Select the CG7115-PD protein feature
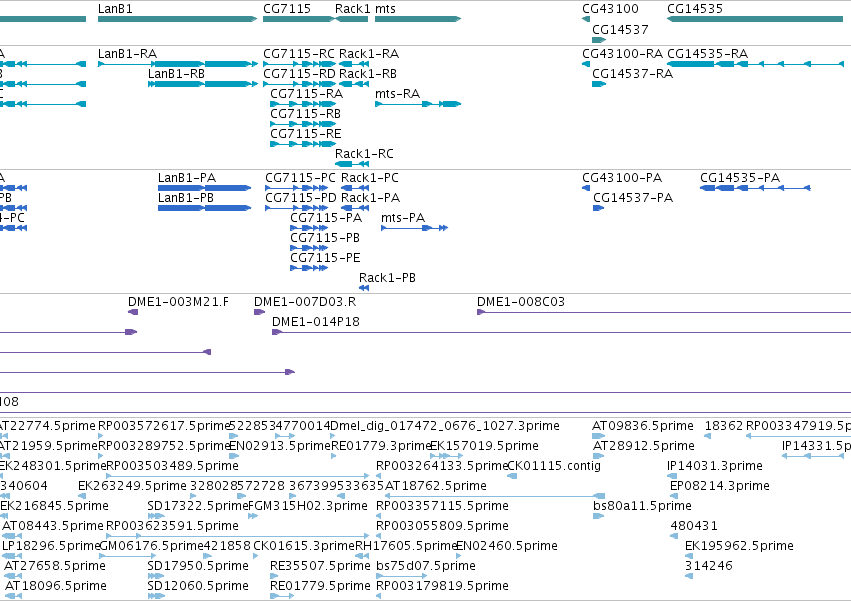Screen dimensions: 851x601 pos(296,208)
